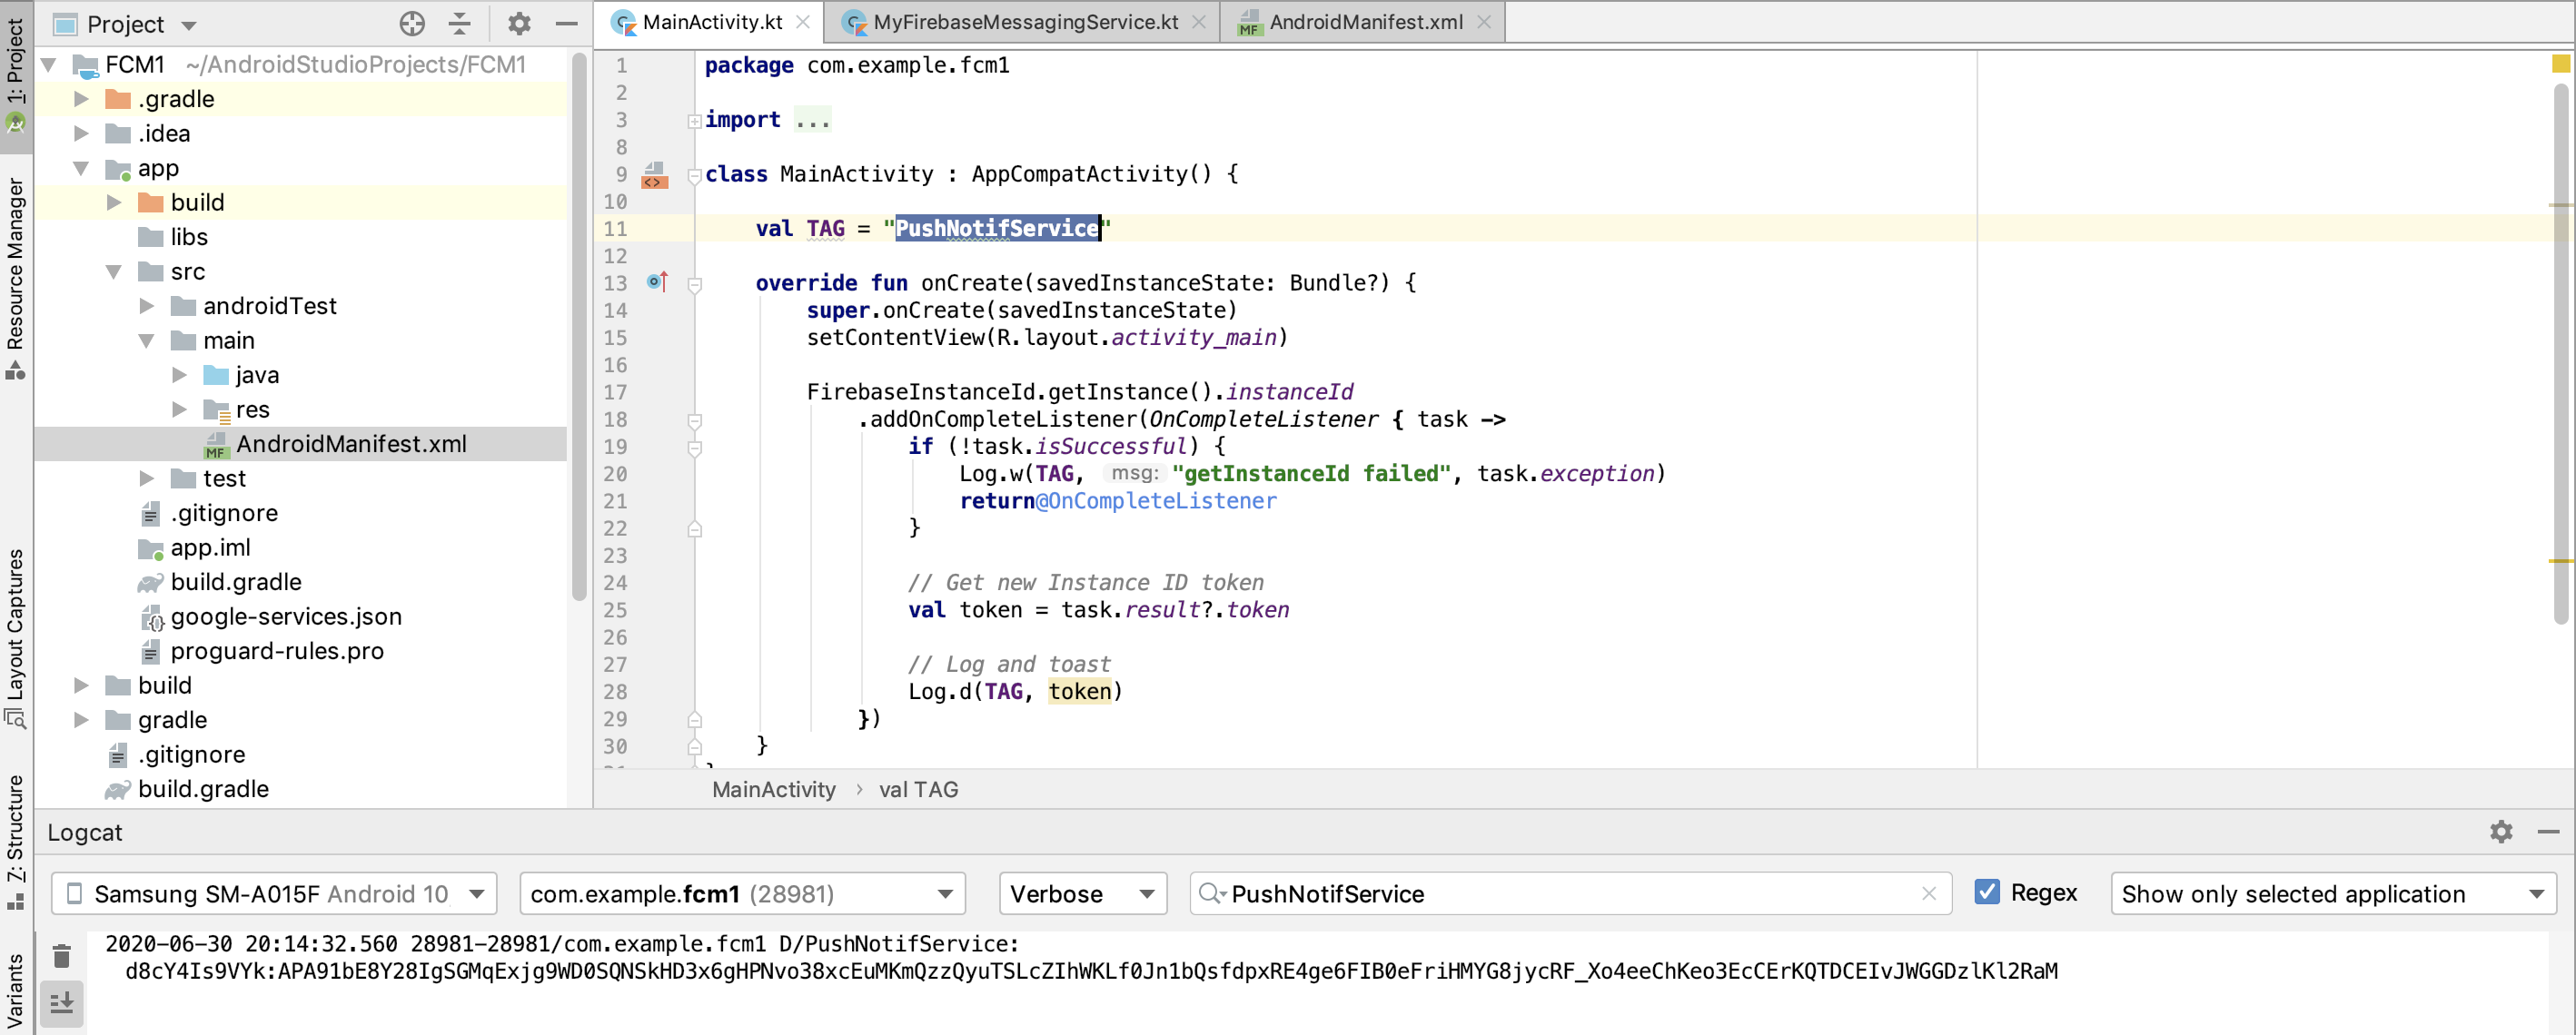Click the related XML file gutter icon

click(x=654, y=175)
